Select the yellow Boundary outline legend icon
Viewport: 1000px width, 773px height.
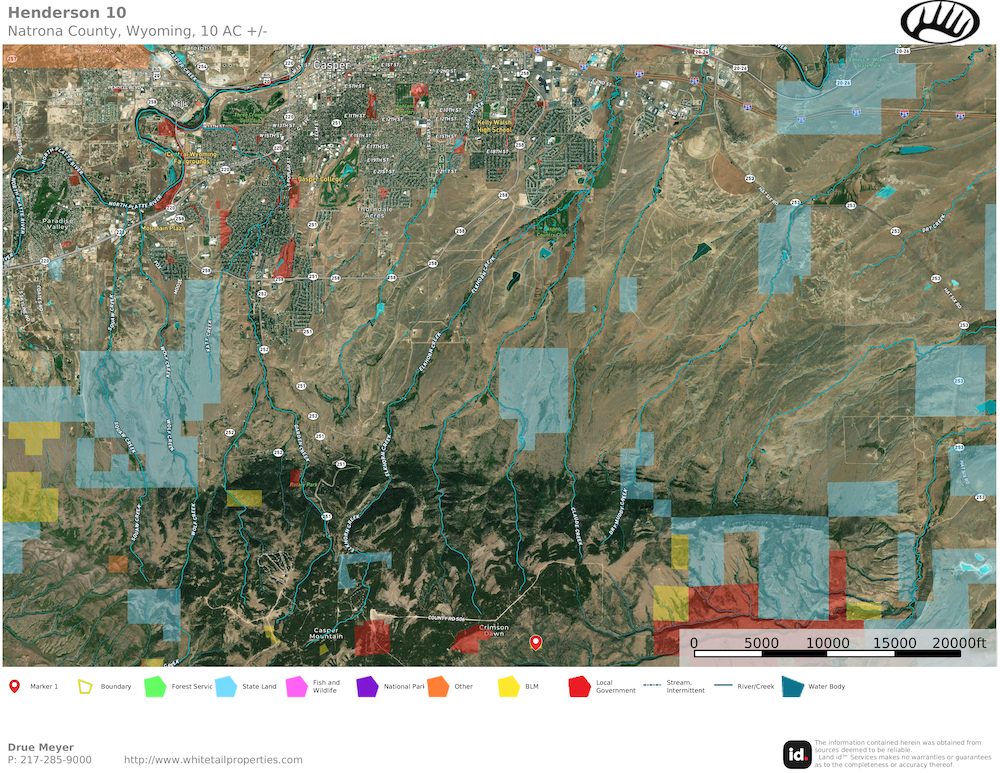85,686
